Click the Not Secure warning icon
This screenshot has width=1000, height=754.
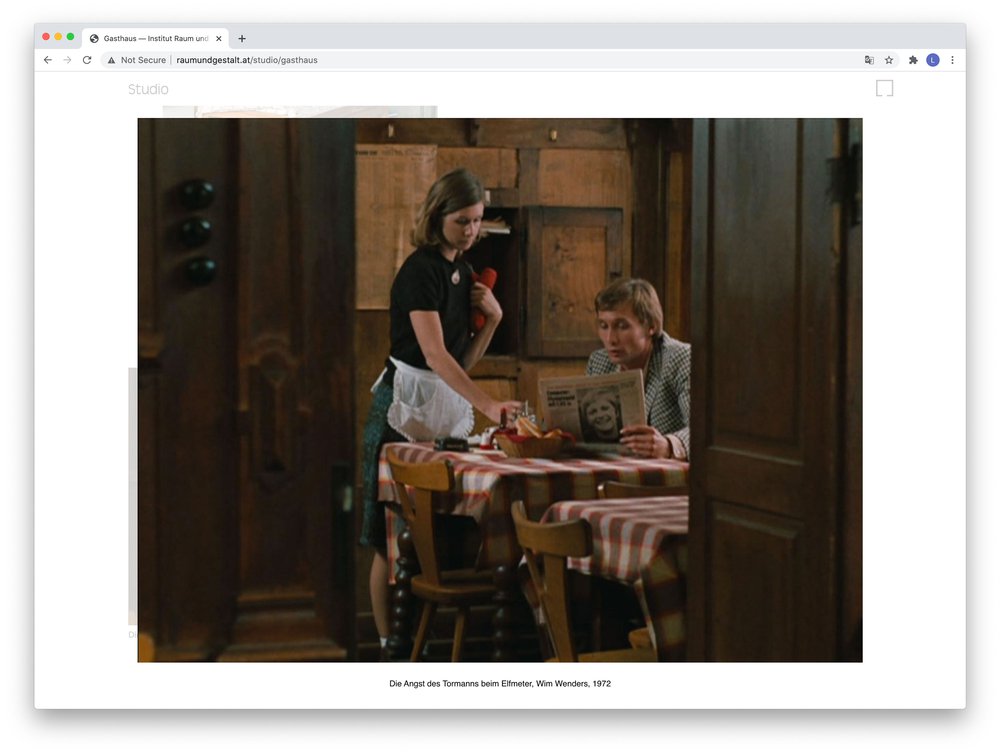pyautogui.click(x=111, y=60)
